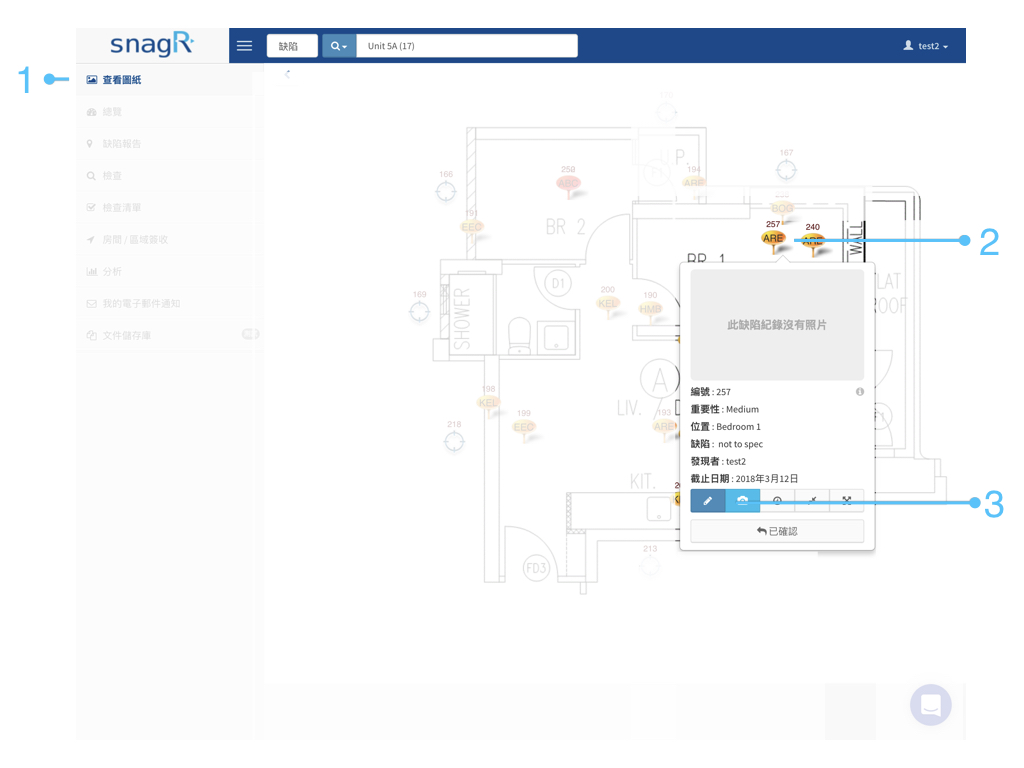Click target marker 169 on the plan
The image size is (1024, 768).
(419, 312)
